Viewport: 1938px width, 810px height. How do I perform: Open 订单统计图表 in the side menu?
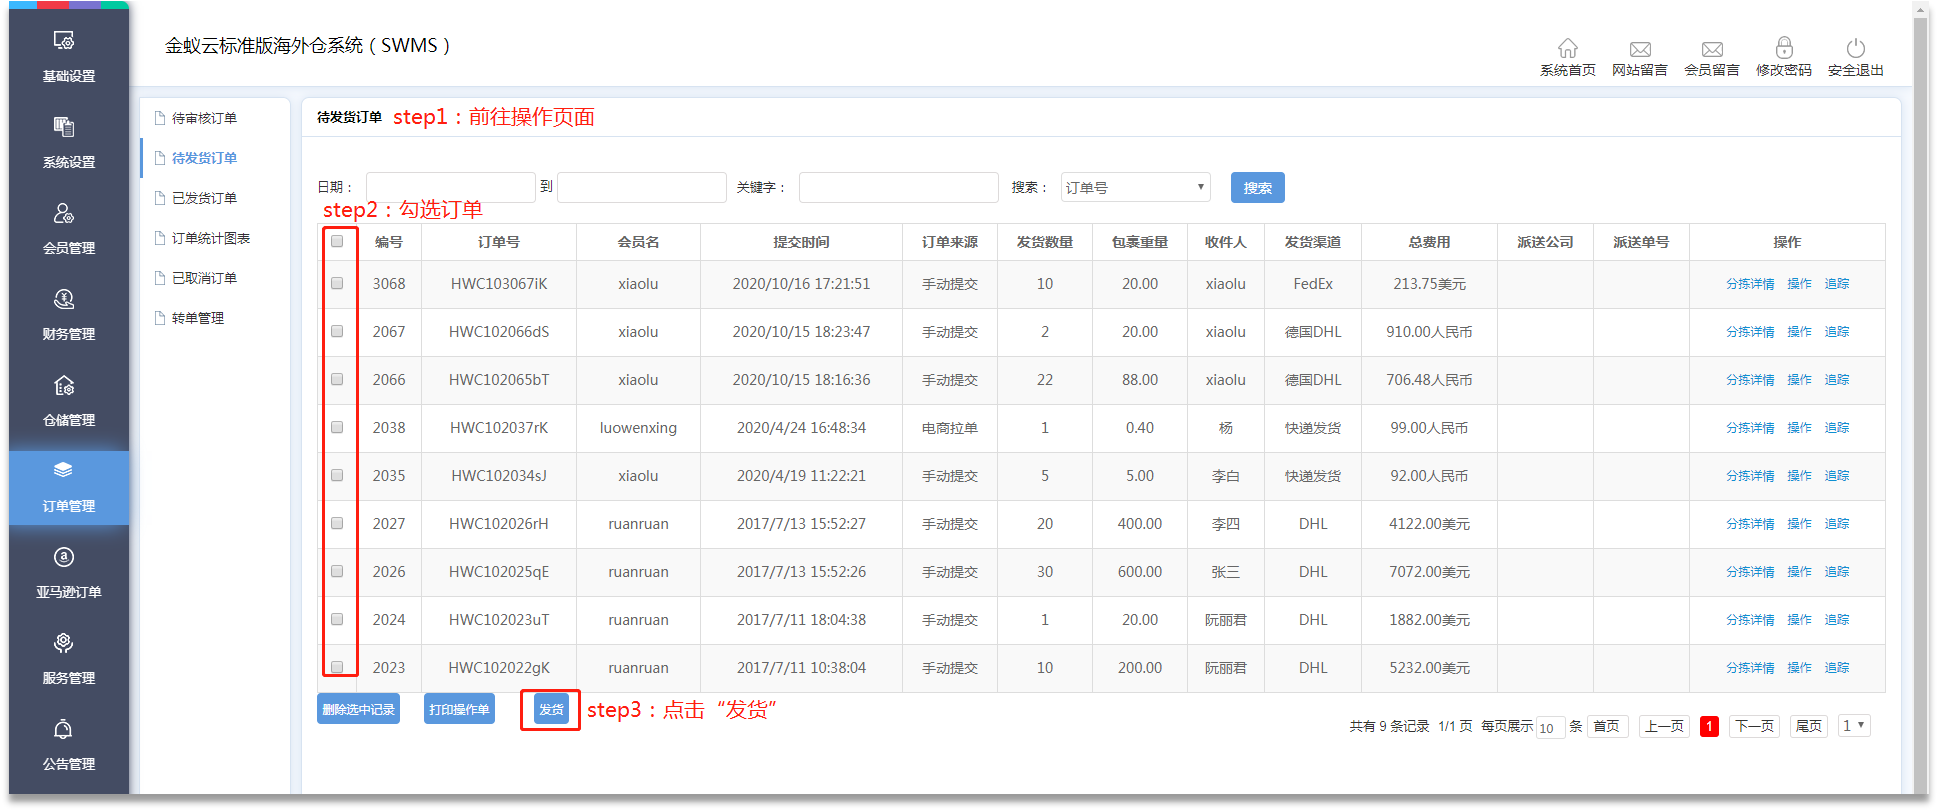click(x=210, y=238)
